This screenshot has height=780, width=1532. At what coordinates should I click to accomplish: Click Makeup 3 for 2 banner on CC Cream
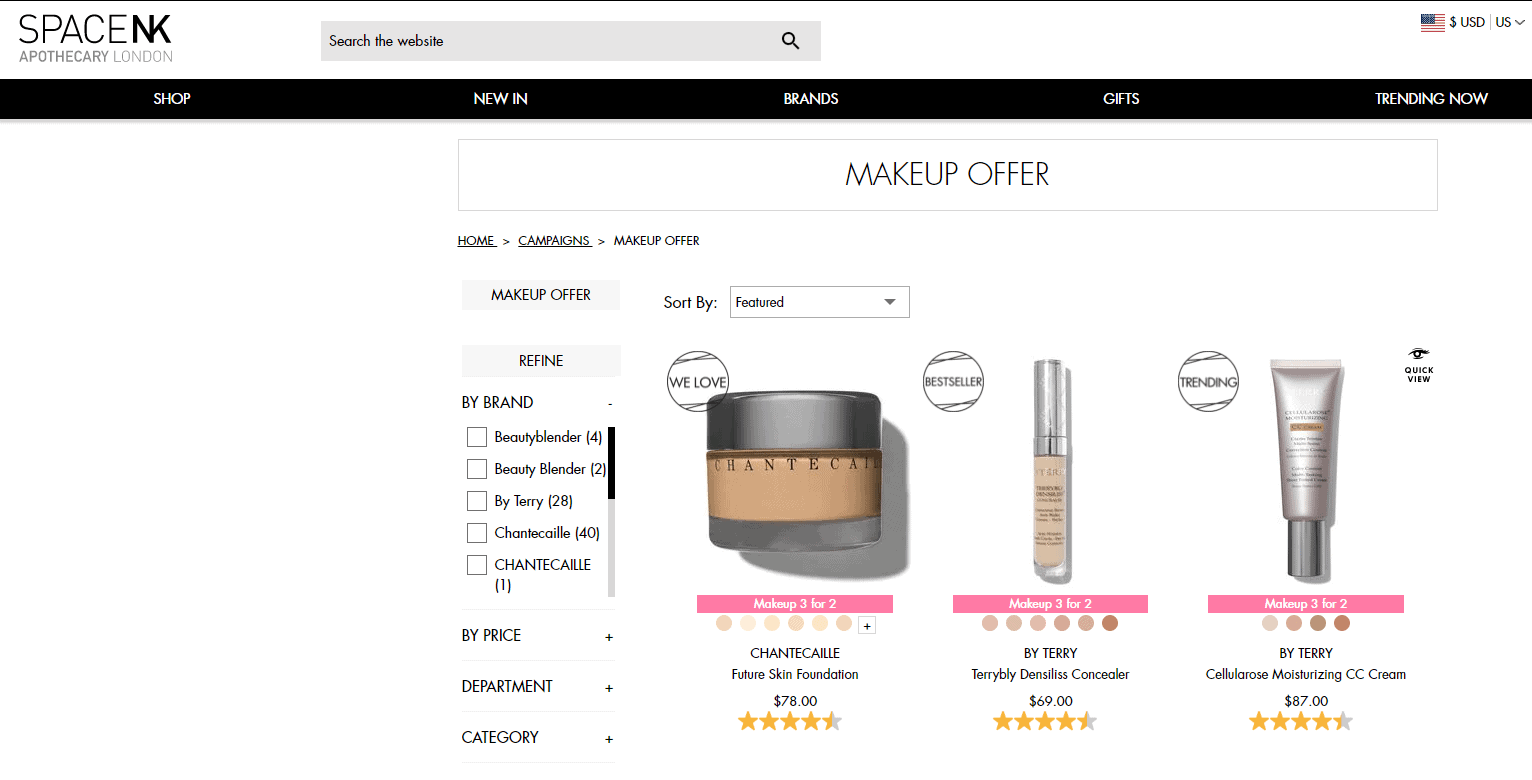[x=1306, y=604]
